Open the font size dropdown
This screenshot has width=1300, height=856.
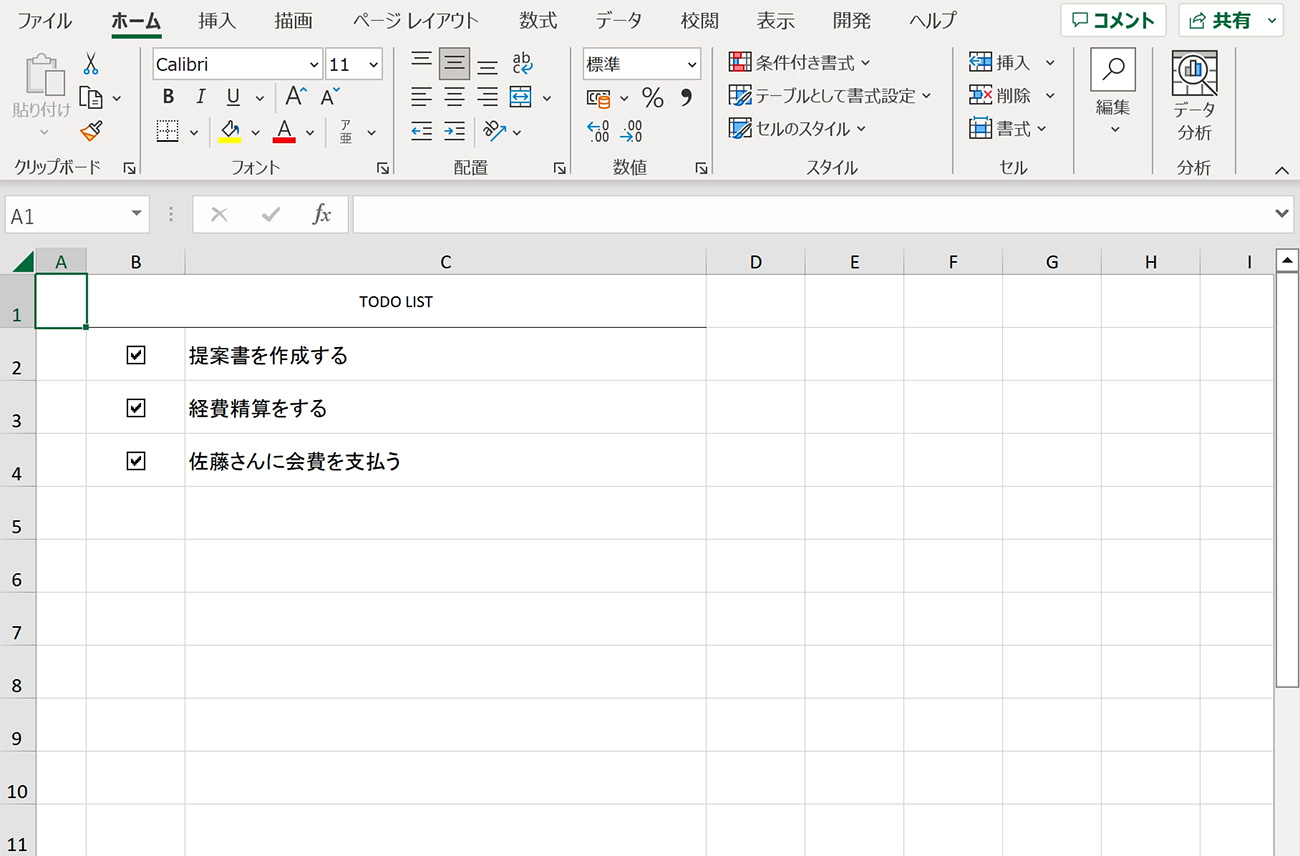point(374,65)
